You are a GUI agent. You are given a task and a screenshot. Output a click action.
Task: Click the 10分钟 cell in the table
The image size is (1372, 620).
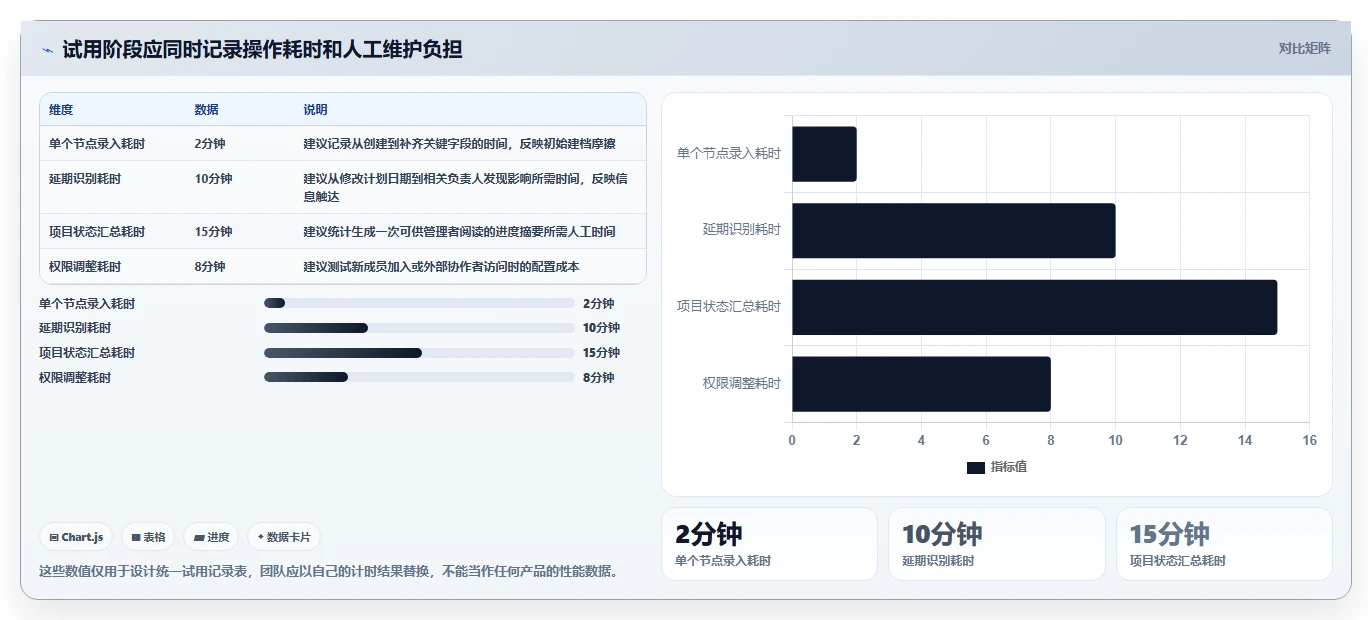tap(213, 179)
